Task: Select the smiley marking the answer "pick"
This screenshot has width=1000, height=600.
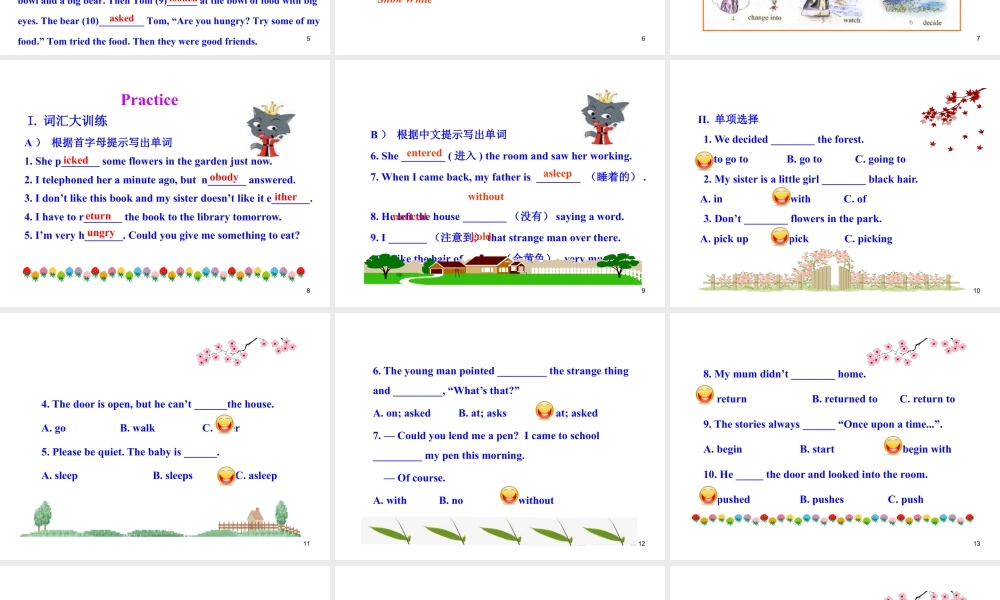Action: [780, 237]
